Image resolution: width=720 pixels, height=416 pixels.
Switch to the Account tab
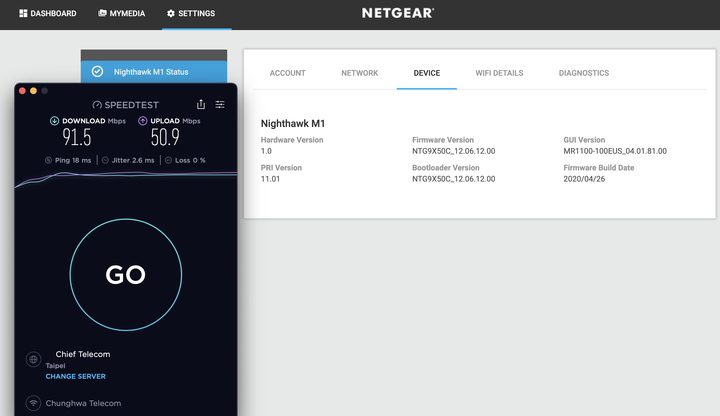(x=287, y=73)
